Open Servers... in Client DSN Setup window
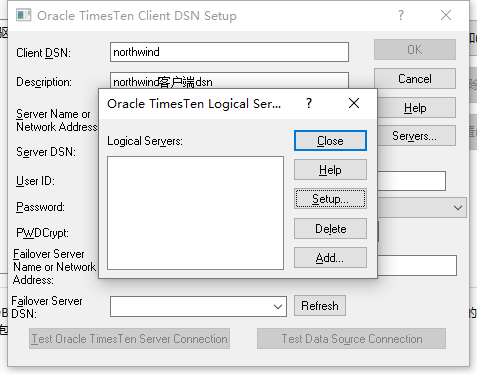 (416, 136)
